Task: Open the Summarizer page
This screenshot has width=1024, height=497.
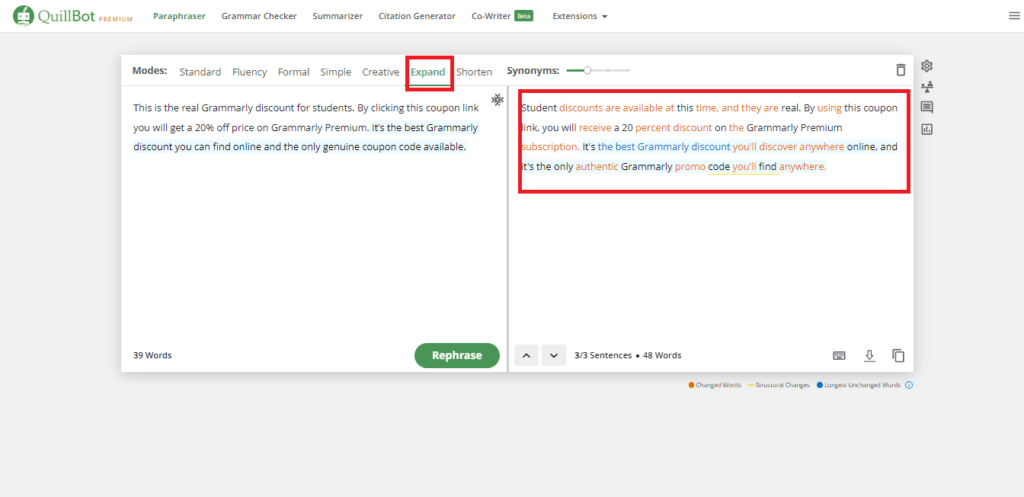Action: point(338,16)
